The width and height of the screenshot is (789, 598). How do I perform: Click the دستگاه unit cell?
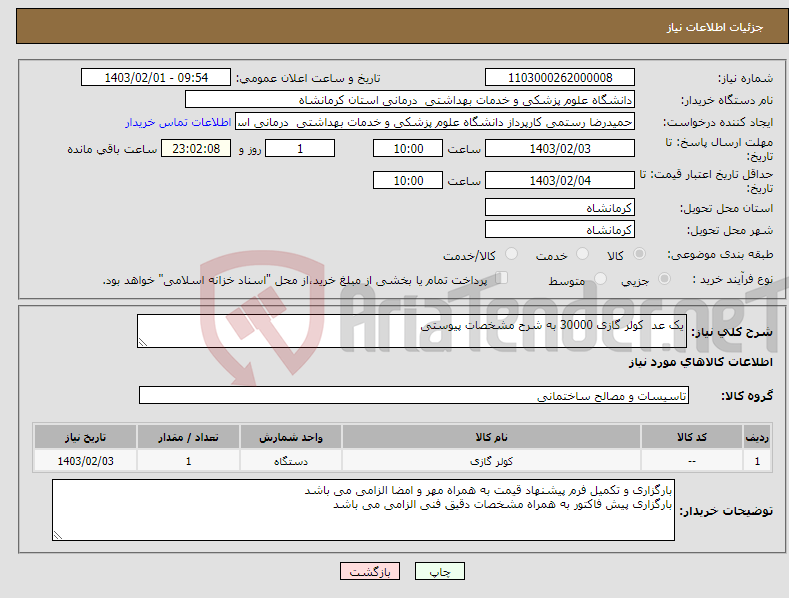291,461
